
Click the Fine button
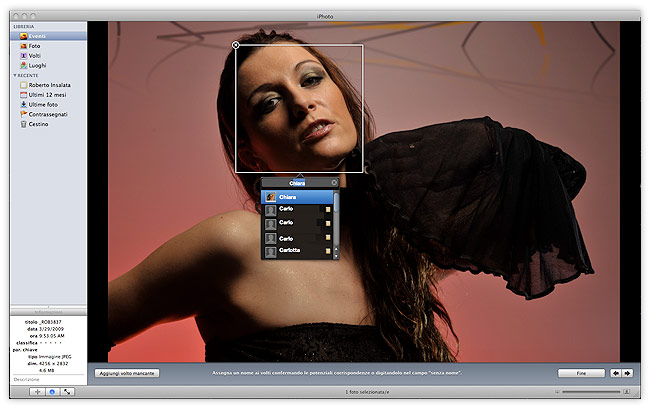click(x=581, y=373)
